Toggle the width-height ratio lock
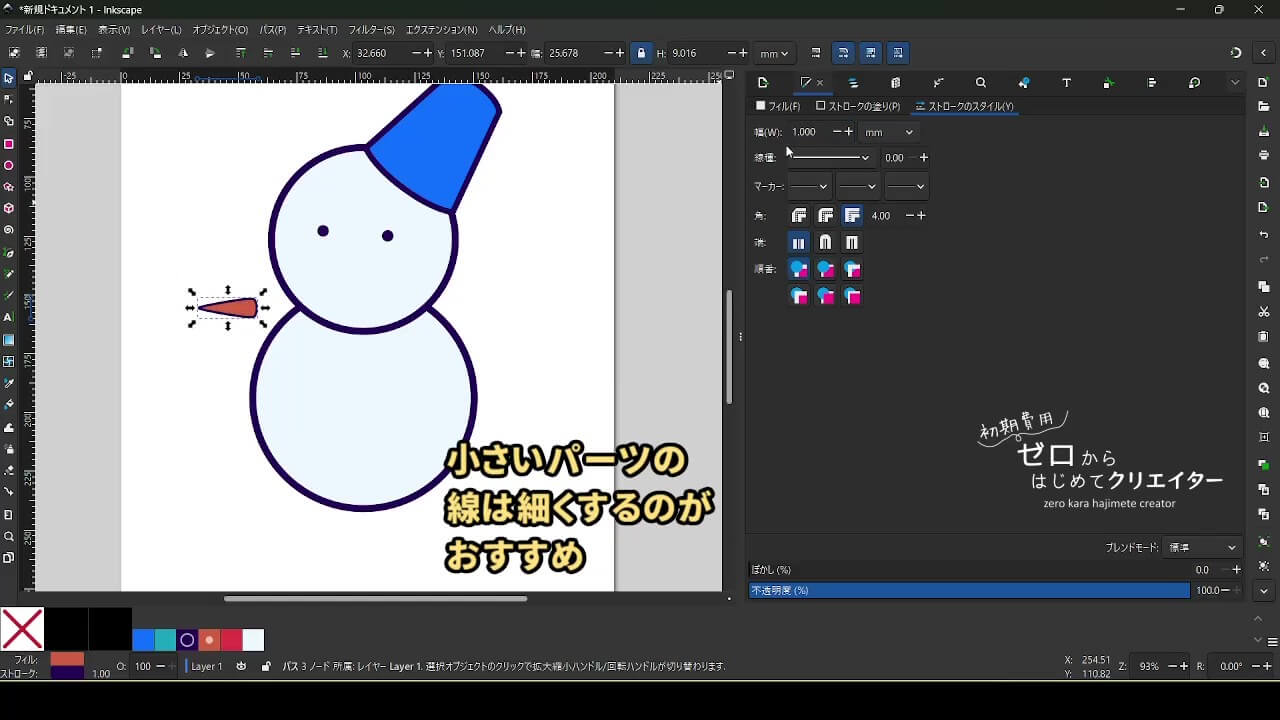 point(641,53)
